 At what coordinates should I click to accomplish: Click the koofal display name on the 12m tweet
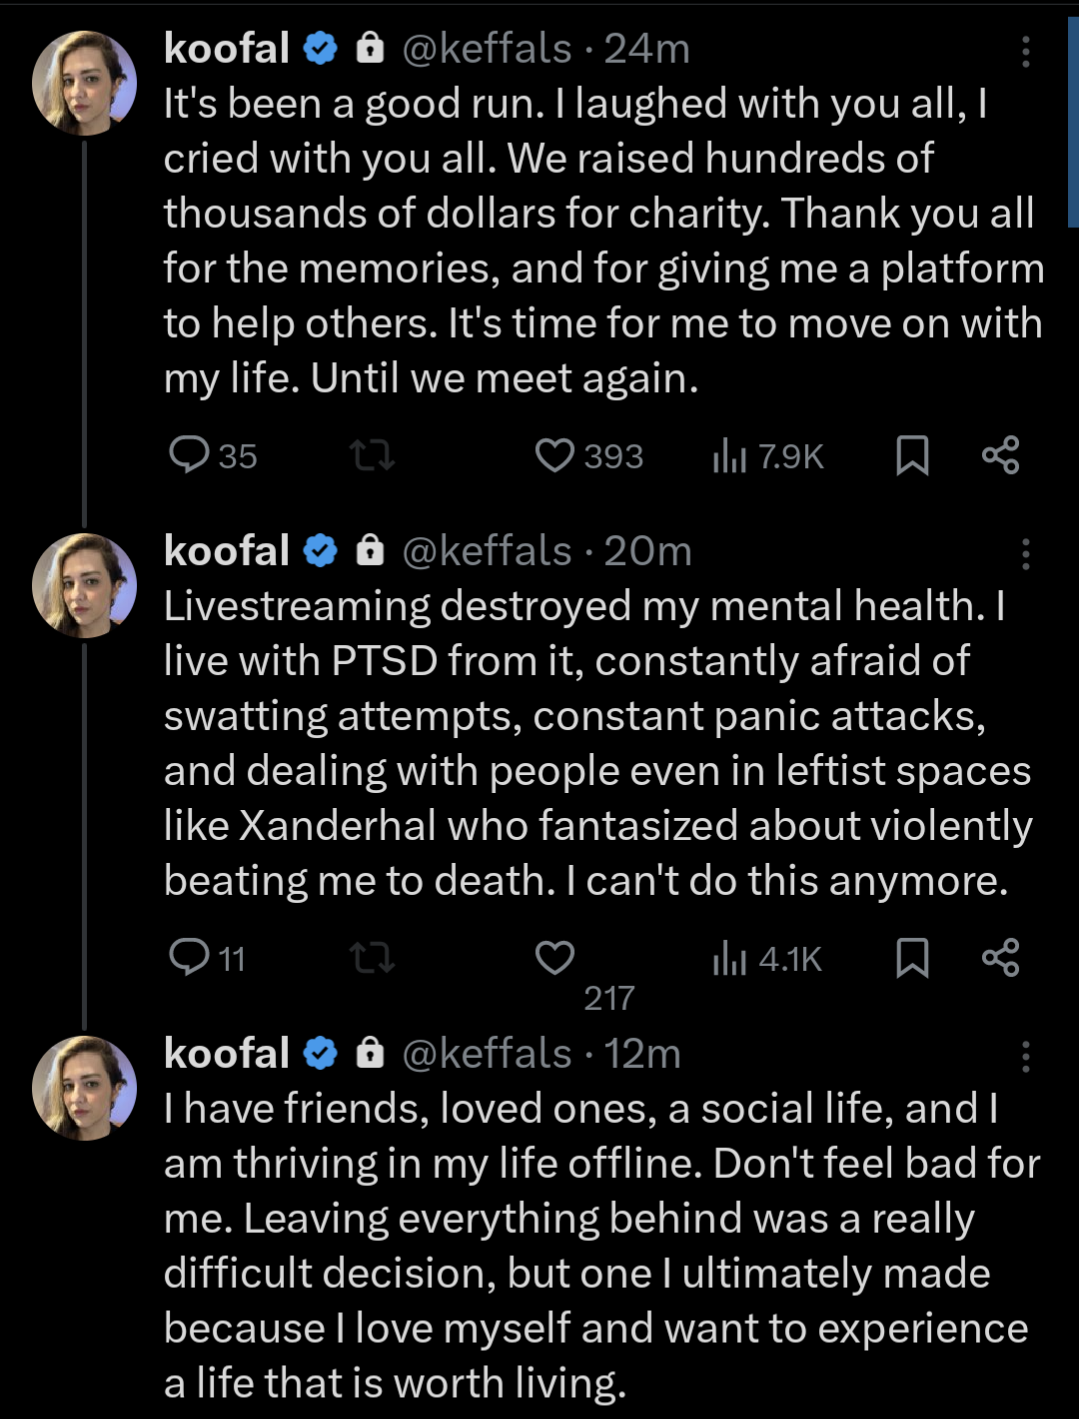(227, 1054)
